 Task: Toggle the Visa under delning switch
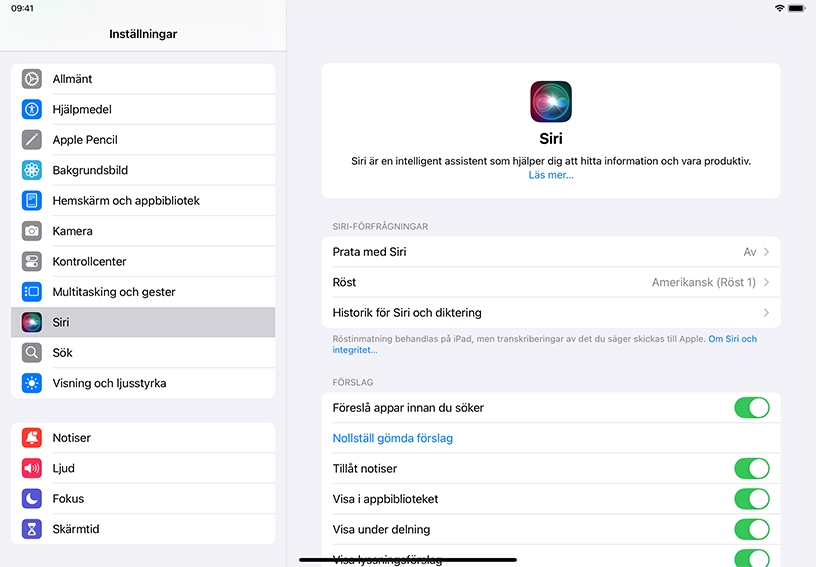(x=752, y=530)
